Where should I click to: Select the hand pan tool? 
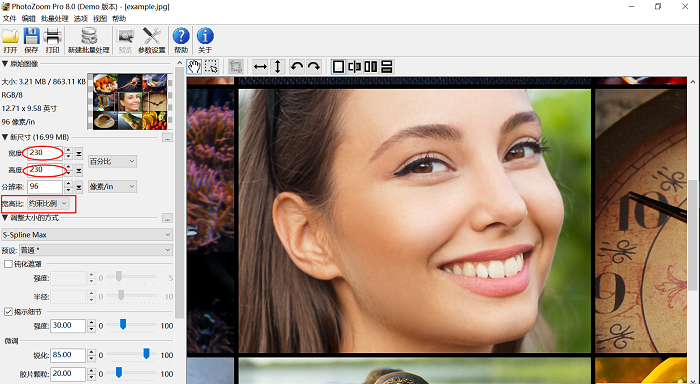point(194,67)
